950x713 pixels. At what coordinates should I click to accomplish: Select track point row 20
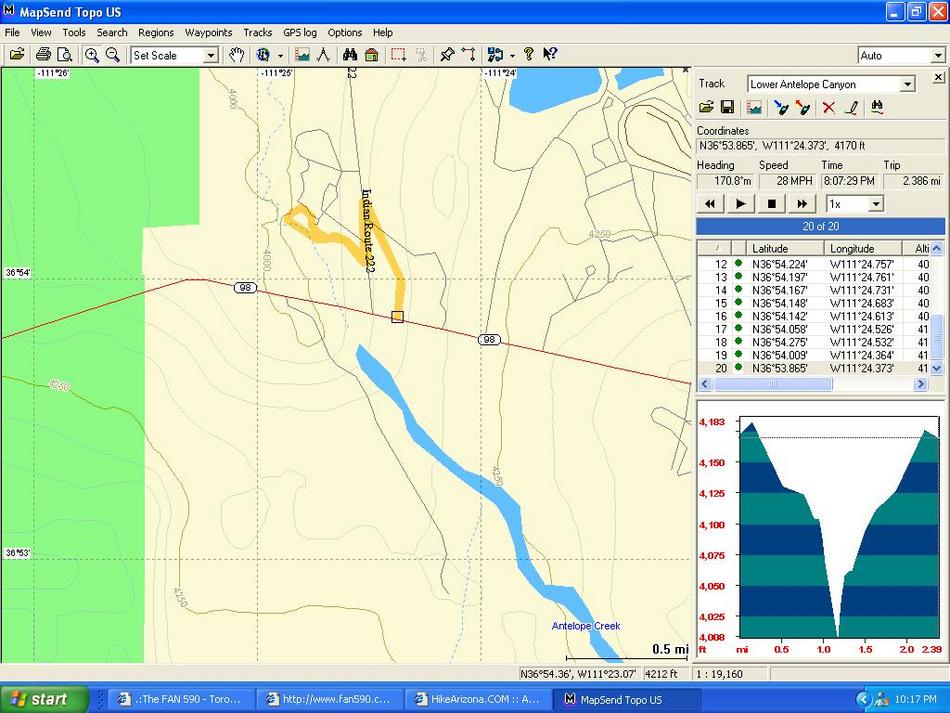tap(814, 368)
